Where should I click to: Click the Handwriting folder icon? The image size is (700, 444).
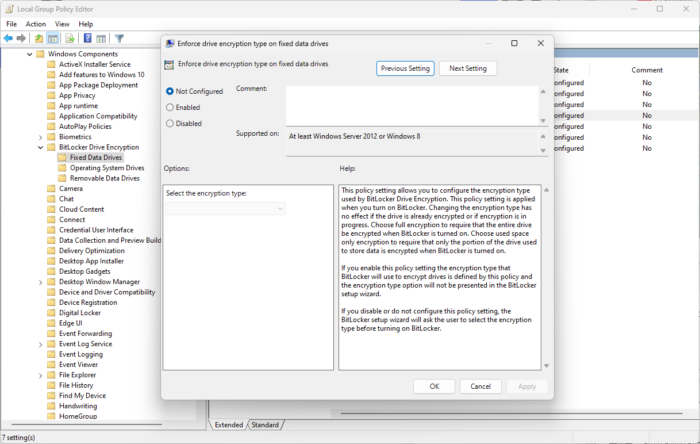pyautogui.click(x=51, y=406)
